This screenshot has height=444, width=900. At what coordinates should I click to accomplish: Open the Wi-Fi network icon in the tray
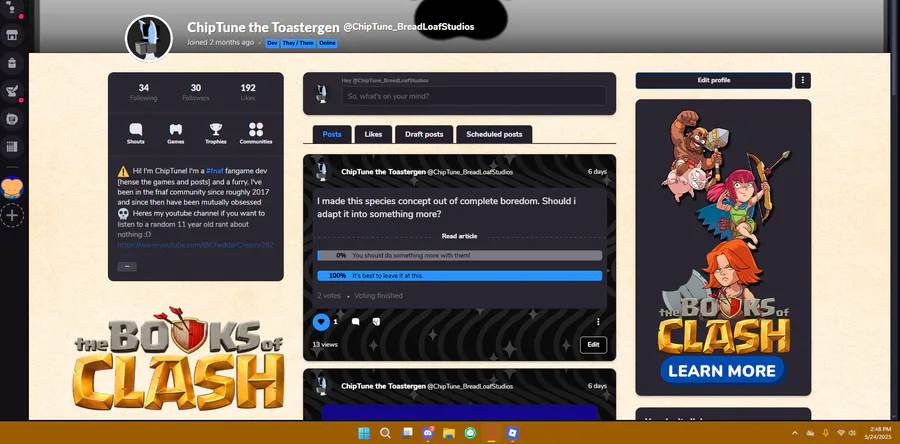841,433
